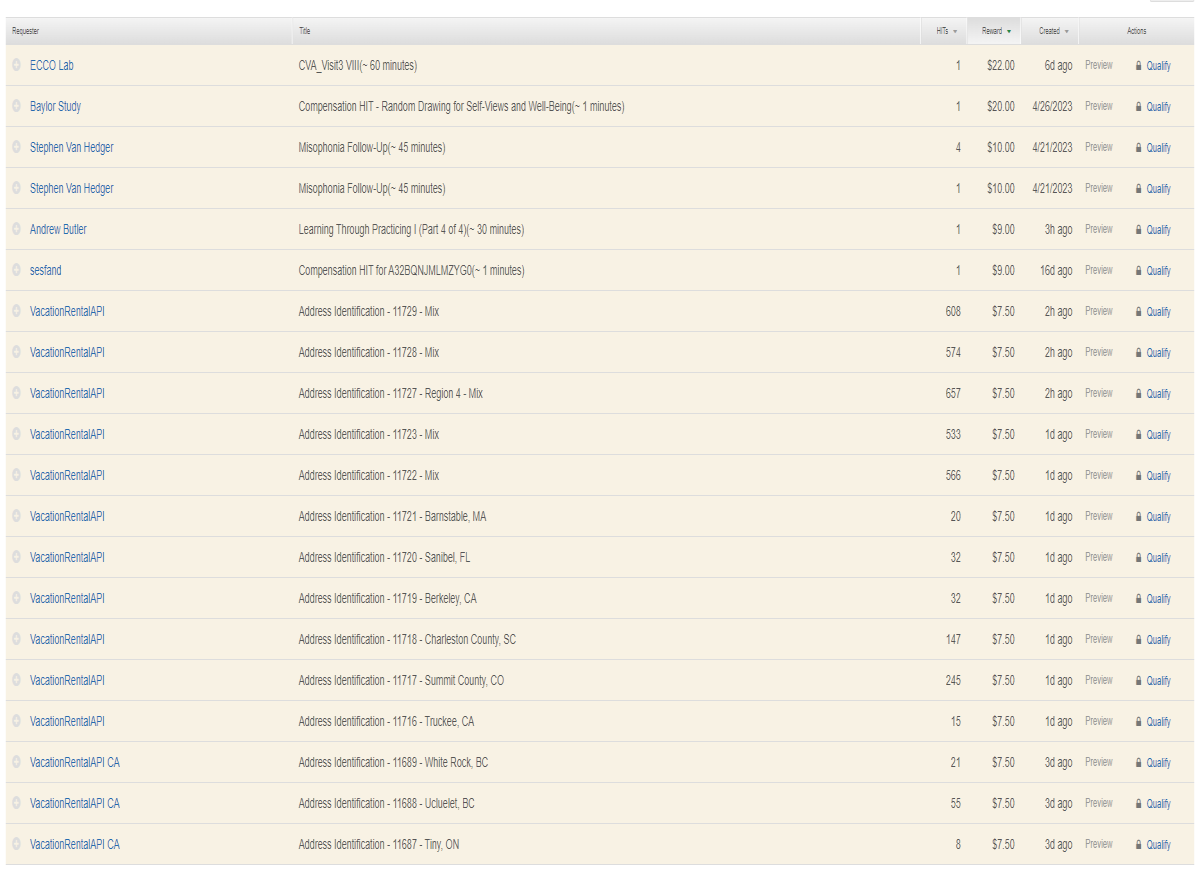This screenshot has width=1200, height=874.
Task: Click Qualify for the sesfand HIT
Action: tap(1158, 271)
